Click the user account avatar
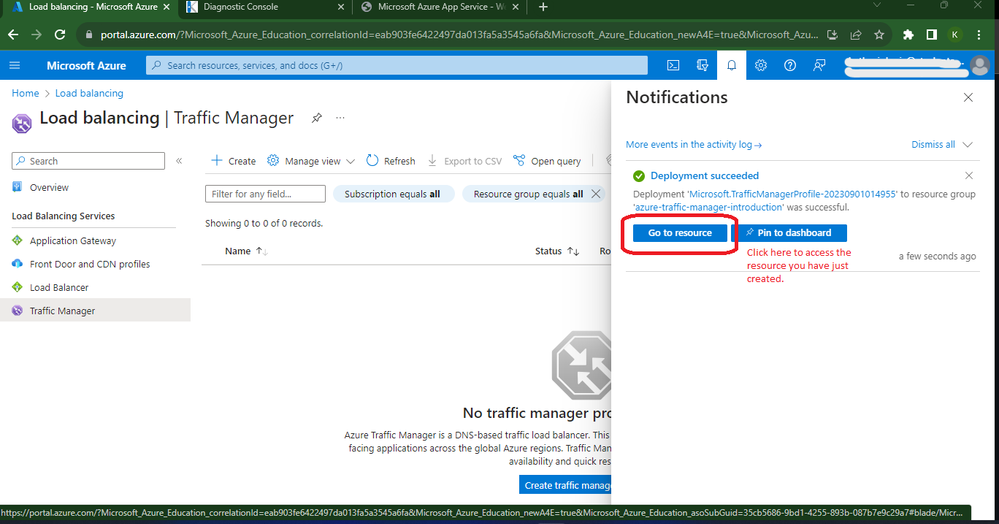This screenshot has height=524, width=999. [x=980, y=65]
